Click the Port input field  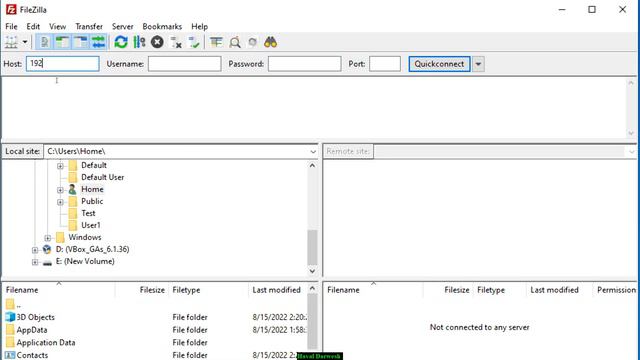click(385, 64)
